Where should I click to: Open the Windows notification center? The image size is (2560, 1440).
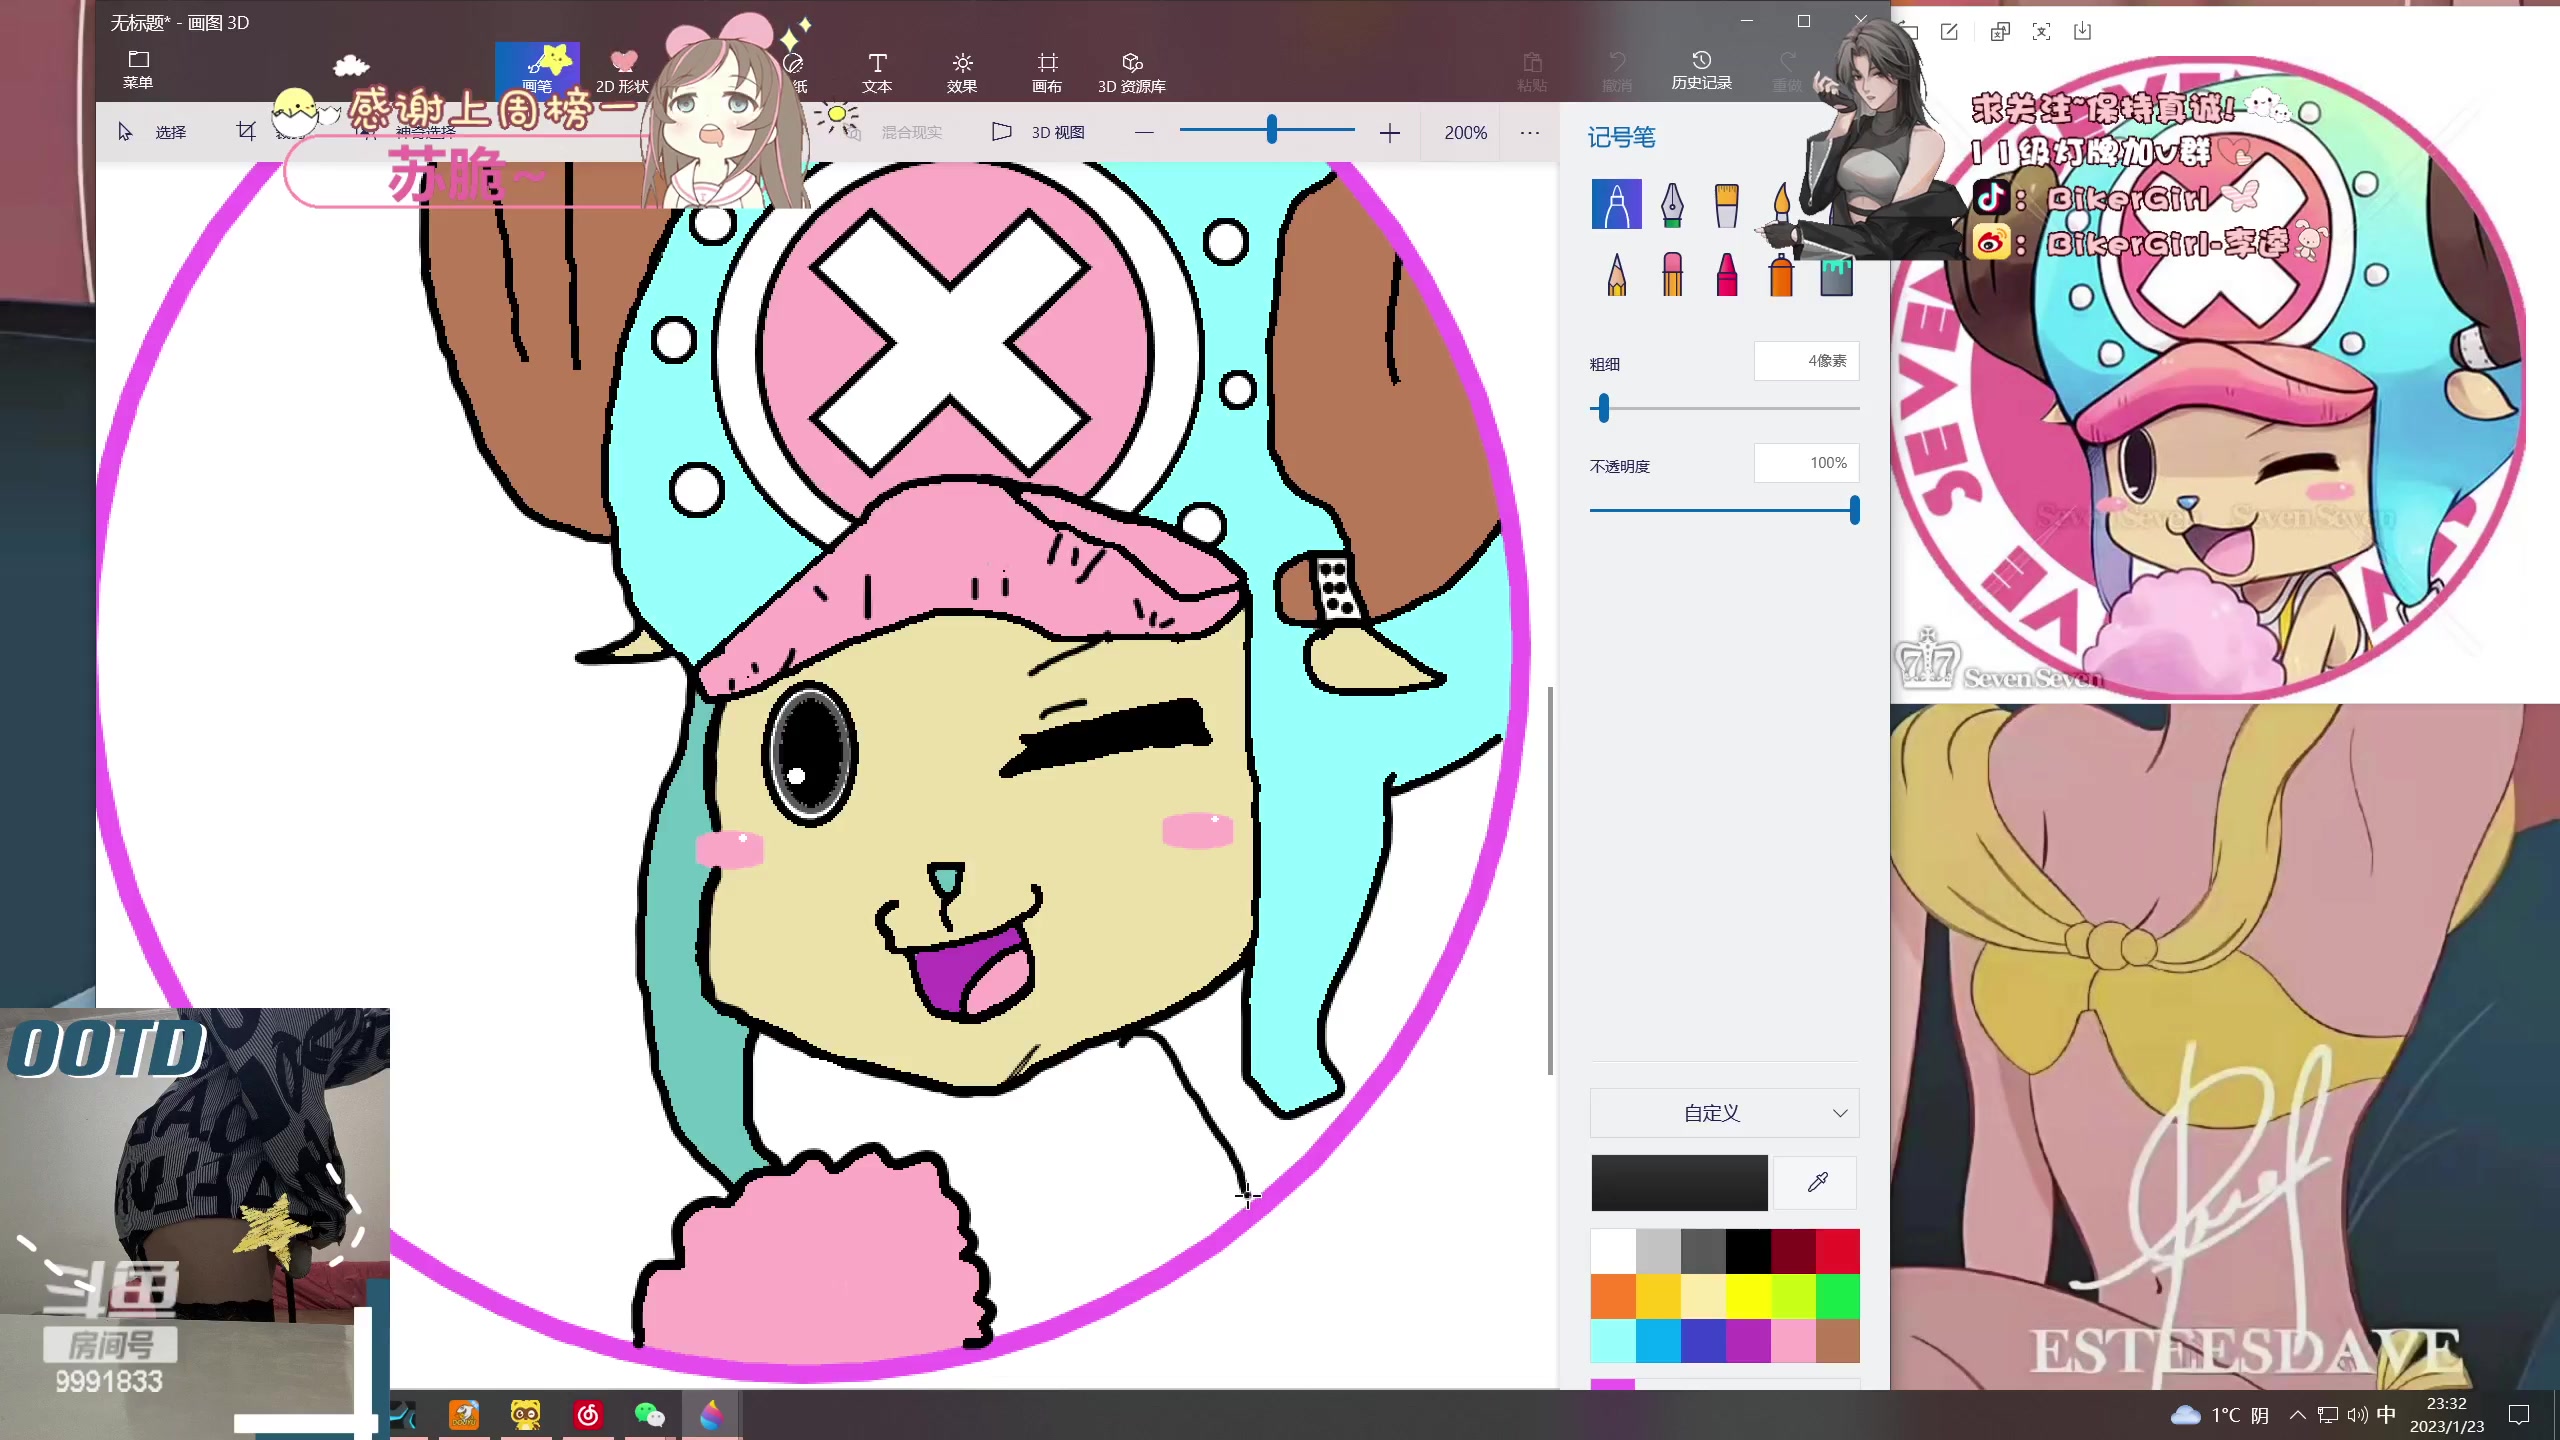pyautogui.click(x=2519, y=1415)
